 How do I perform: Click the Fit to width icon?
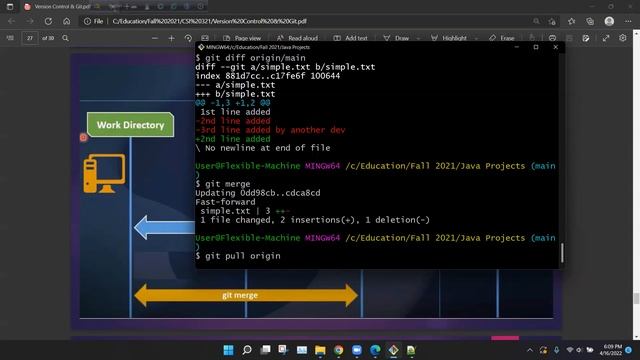205,38
